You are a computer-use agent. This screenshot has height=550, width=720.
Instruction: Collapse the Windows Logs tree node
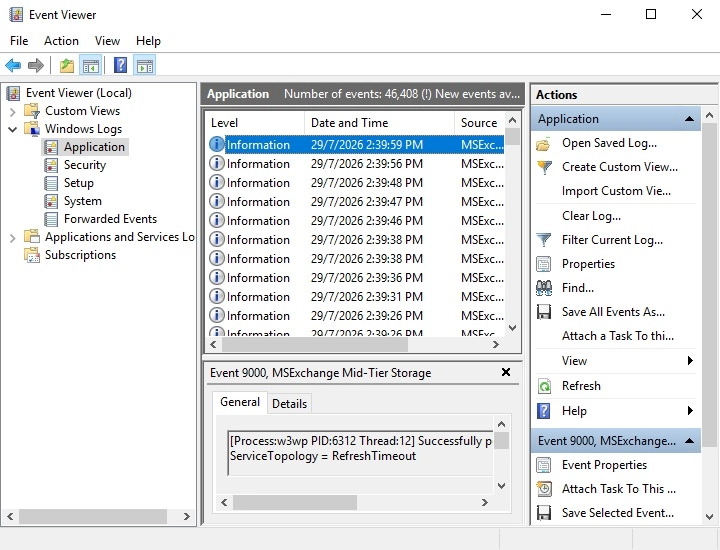coord(13,129)
